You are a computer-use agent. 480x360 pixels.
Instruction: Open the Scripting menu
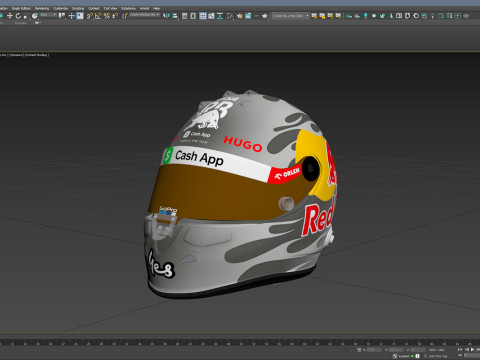[78, 8]
